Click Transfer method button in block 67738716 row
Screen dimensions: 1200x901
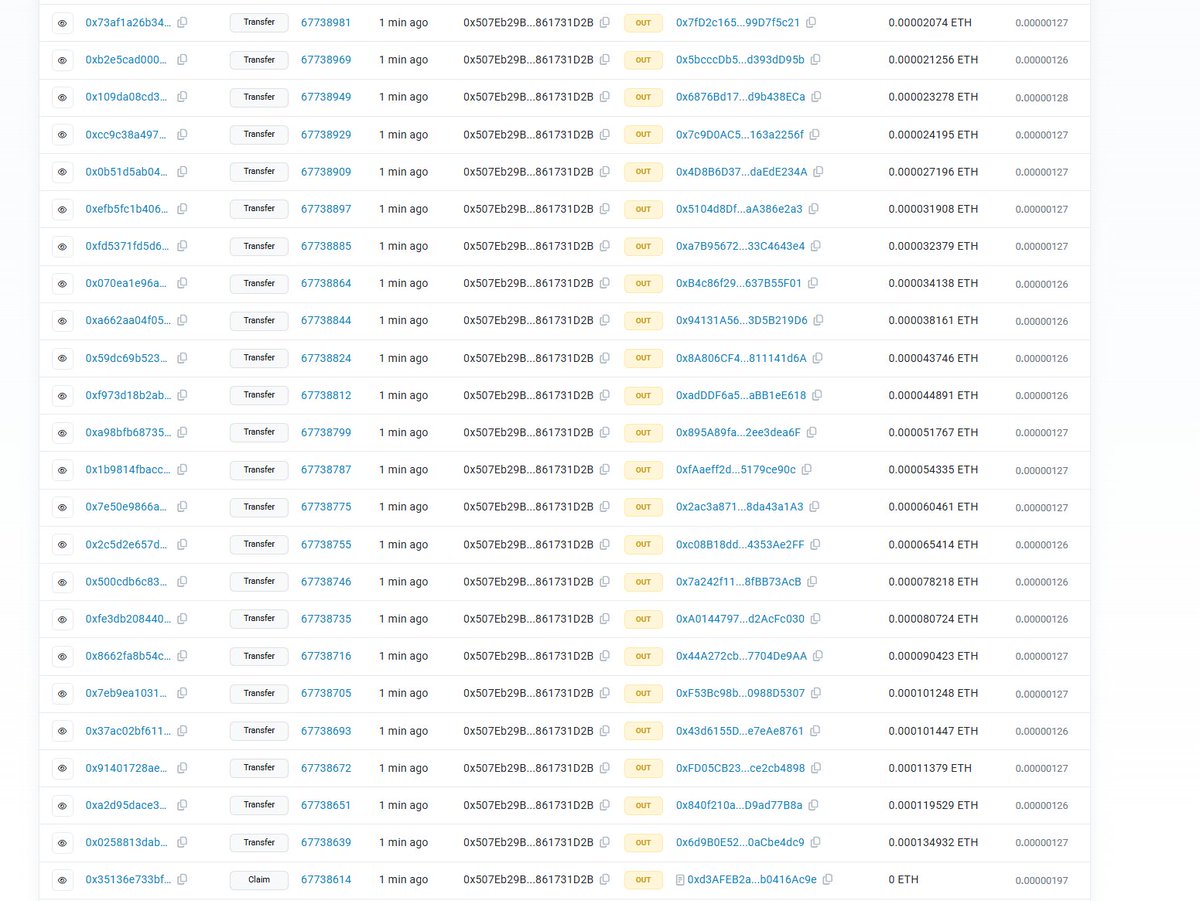click(259, 656)
